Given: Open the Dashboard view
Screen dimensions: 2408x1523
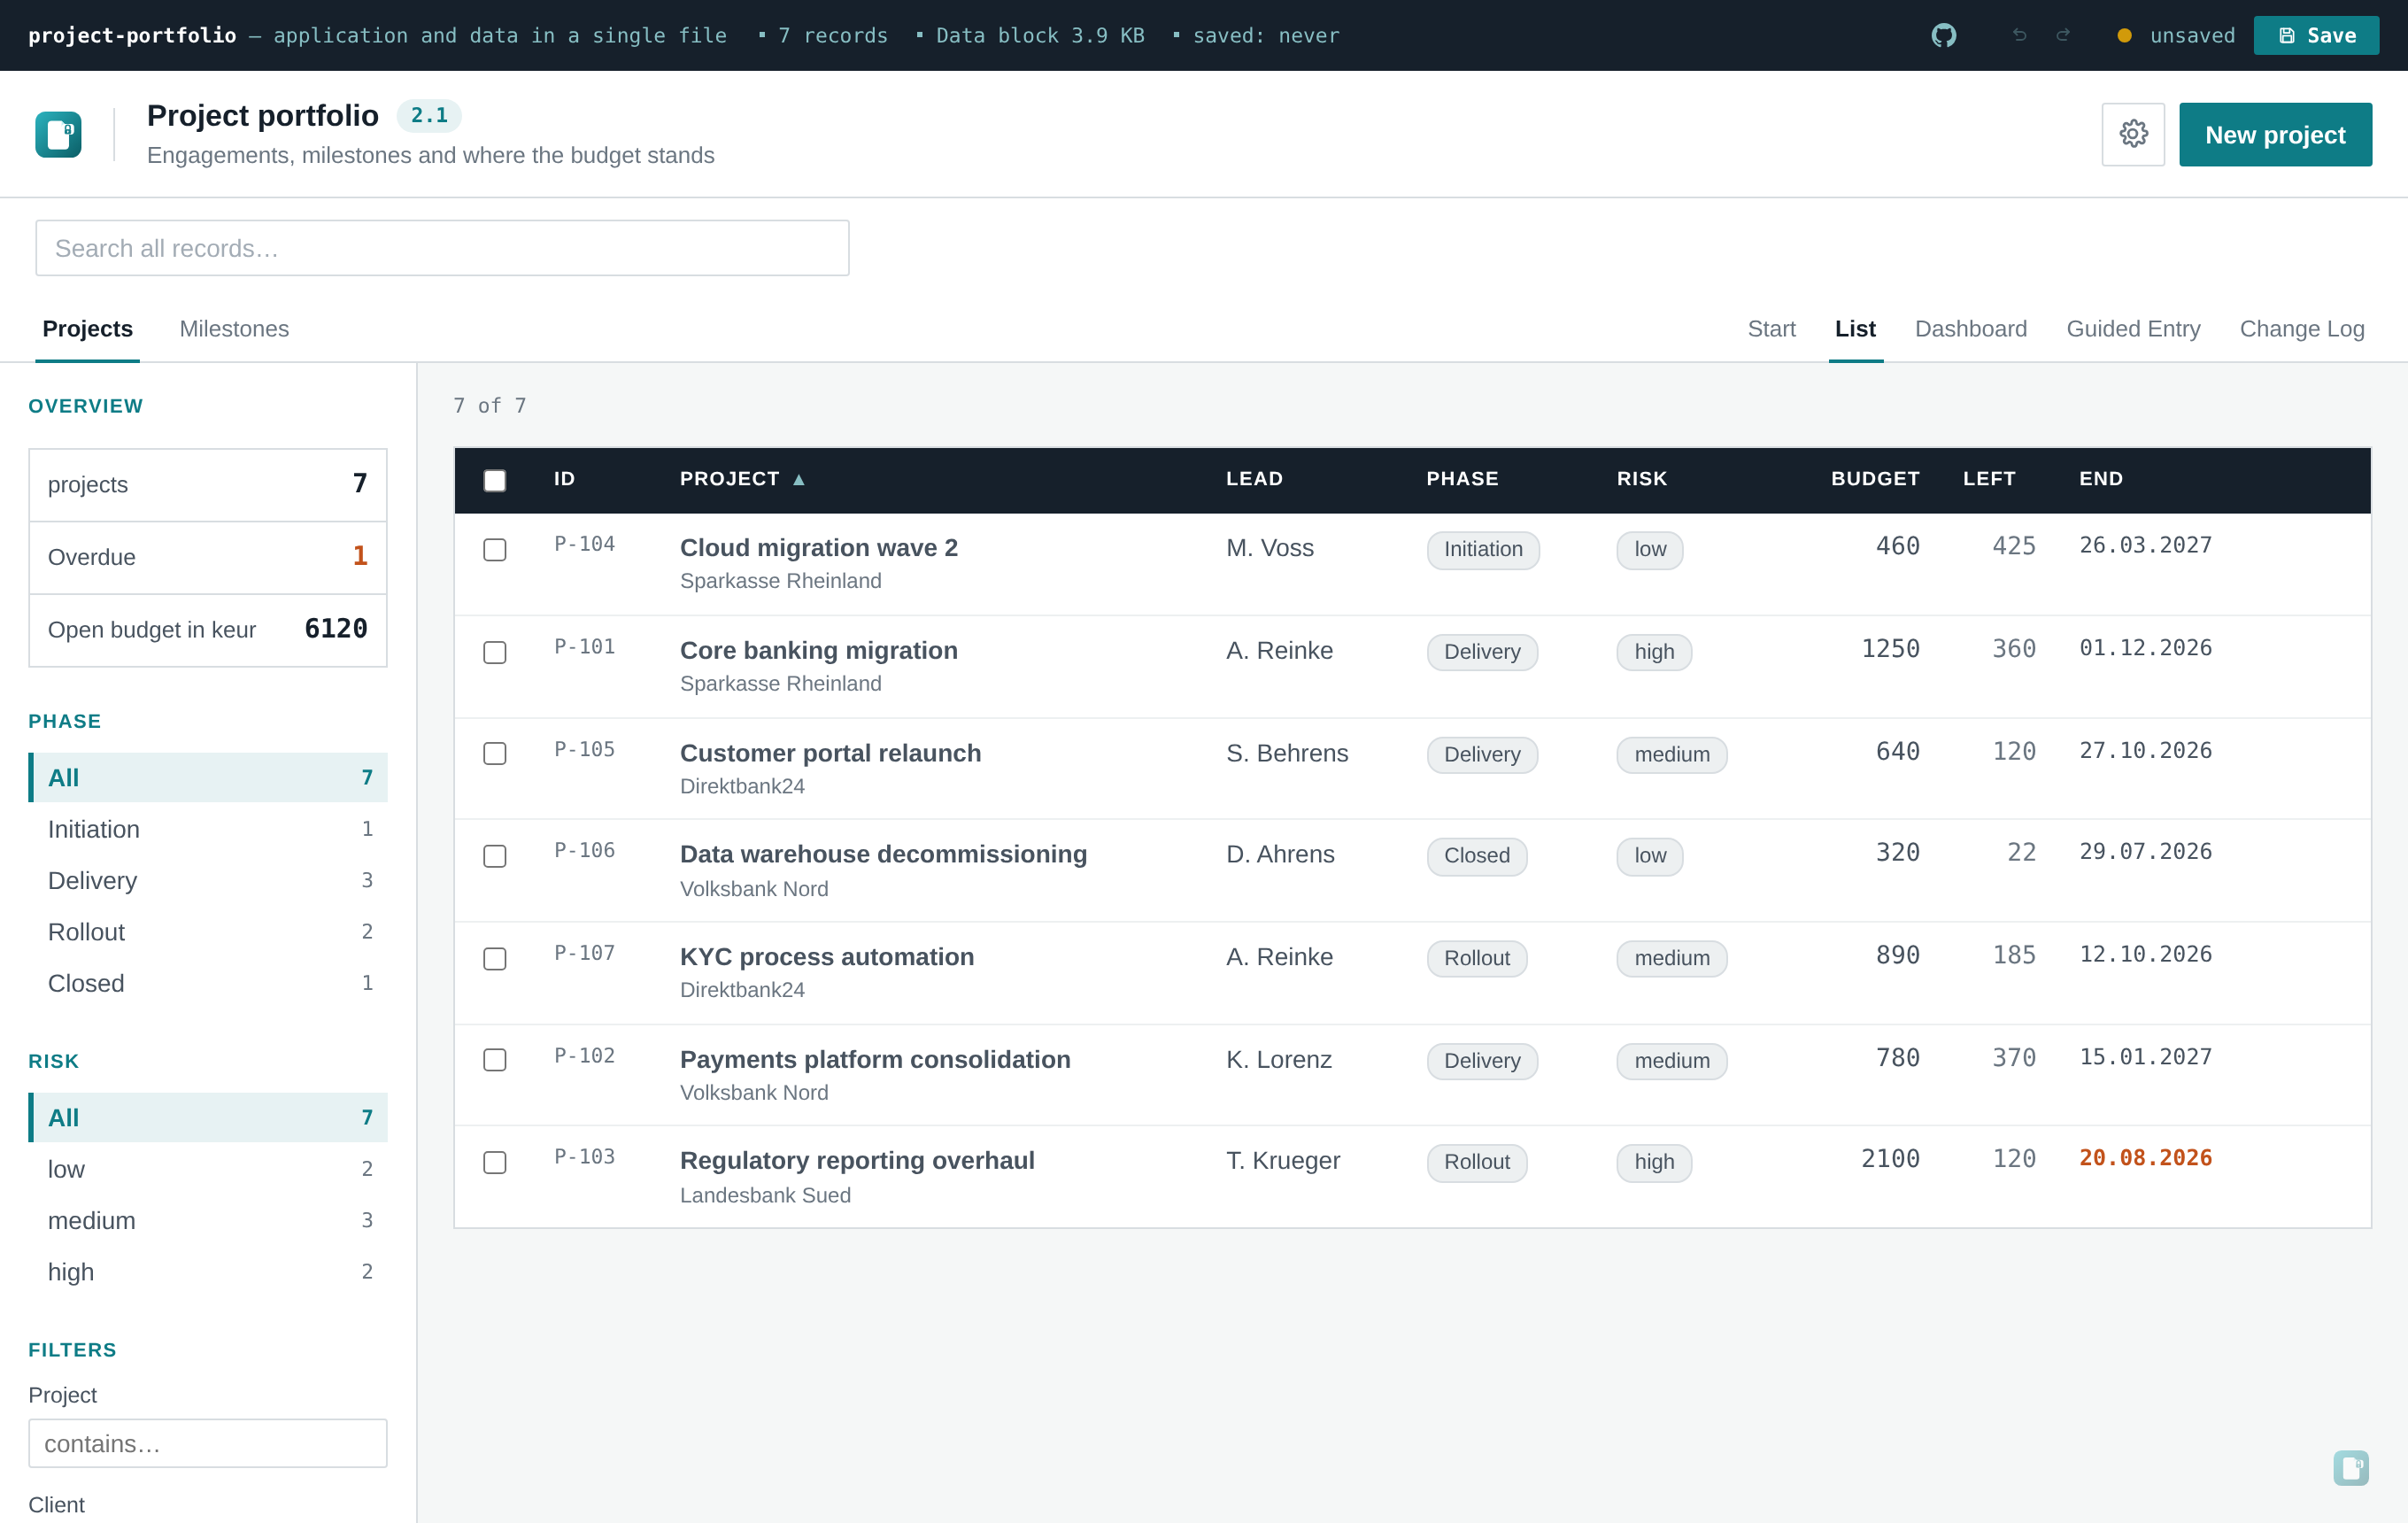Looking at the screenshot, I should click(1970, 329).
